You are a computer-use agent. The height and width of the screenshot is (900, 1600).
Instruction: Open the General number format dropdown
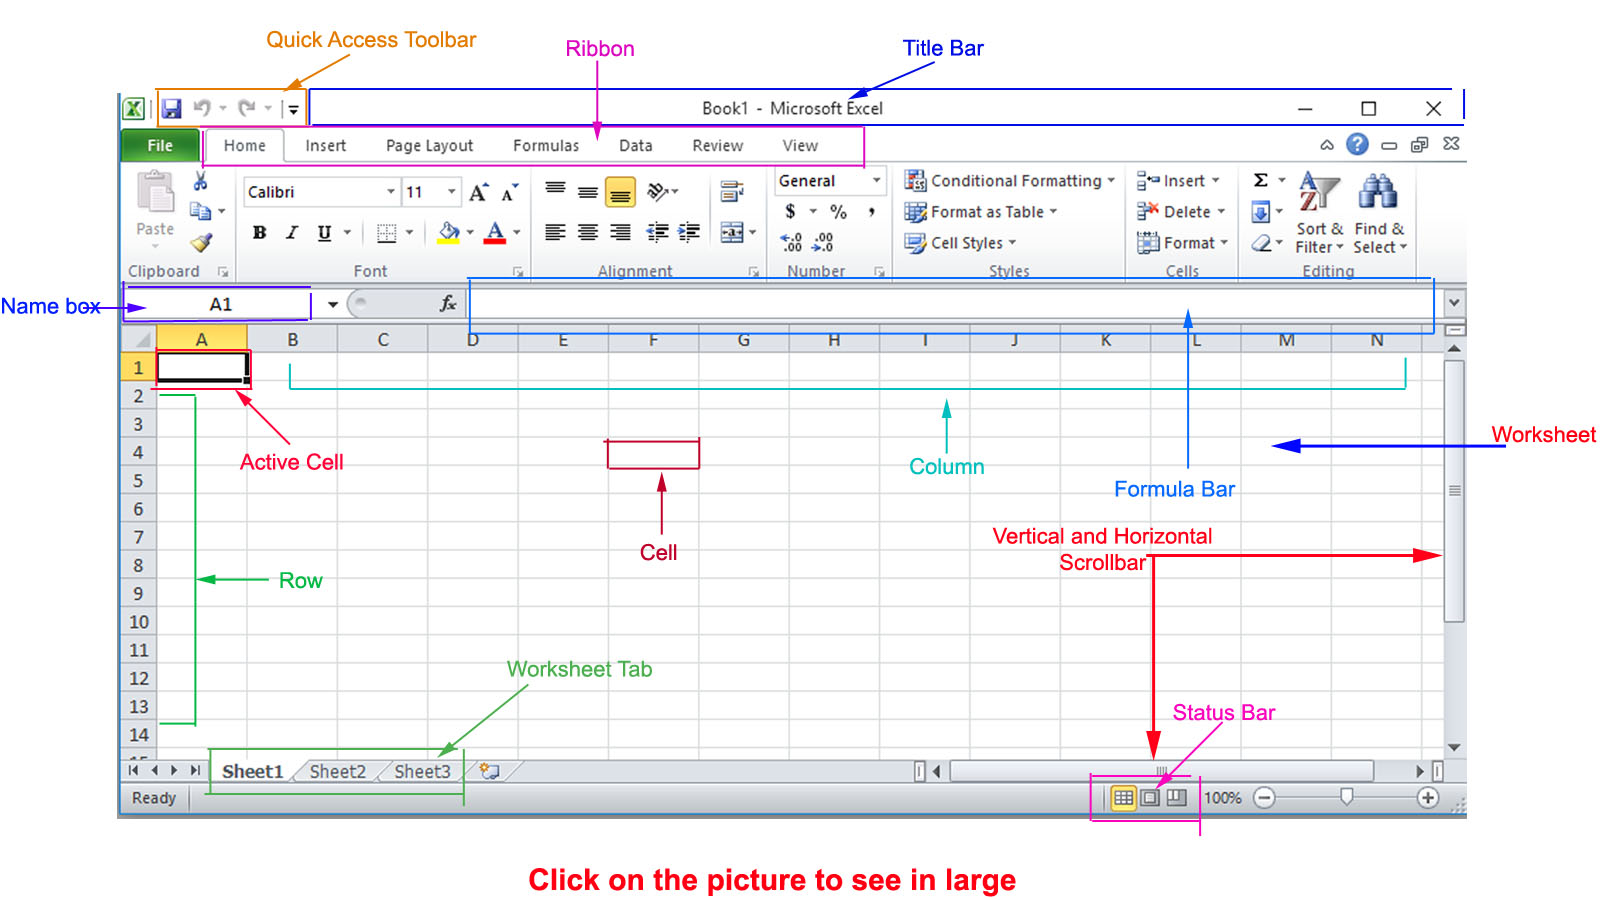(x=877, y=181)
